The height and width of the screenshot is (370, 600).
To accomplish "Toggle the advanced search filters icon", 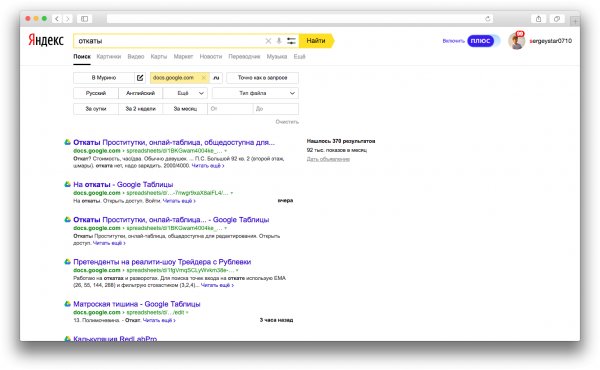I will (x=291, y=41).
